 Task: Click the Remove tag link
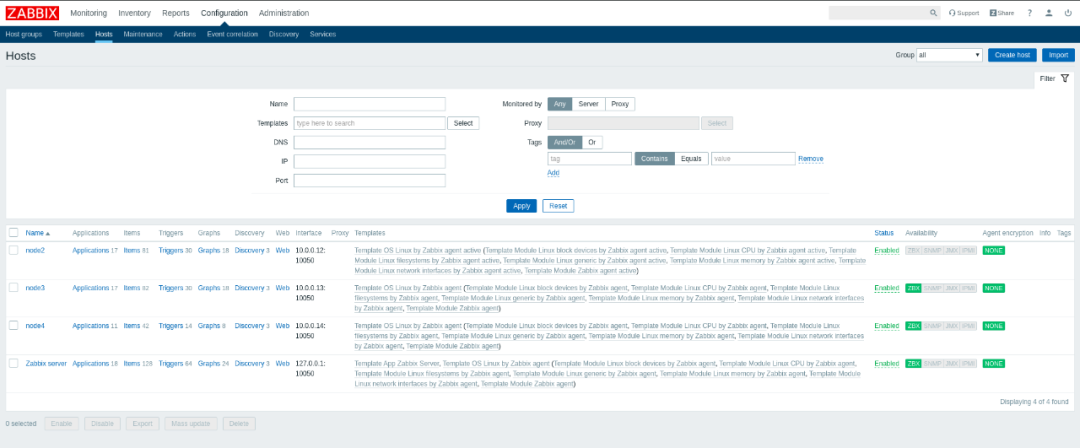point(811,159)
